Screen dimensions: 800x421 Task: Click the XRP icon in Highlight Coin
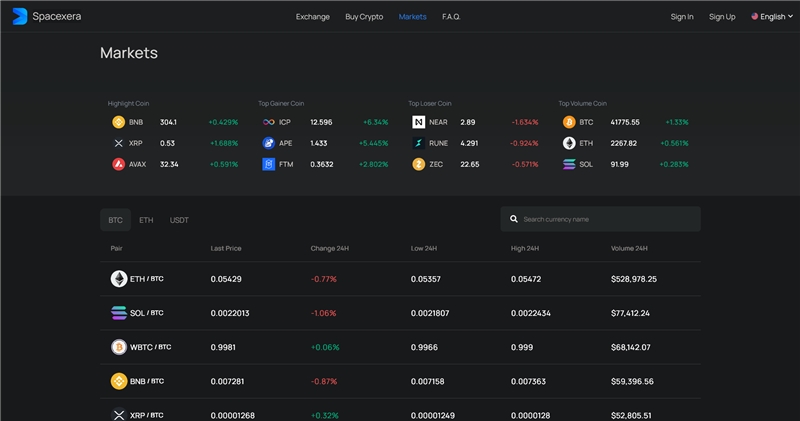pos(118,143)
